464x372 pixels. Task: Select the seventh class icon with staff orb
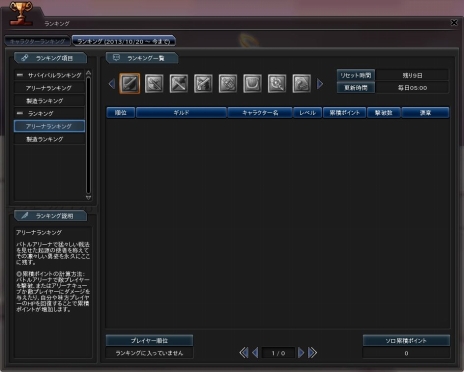click(x=277, y=83)
